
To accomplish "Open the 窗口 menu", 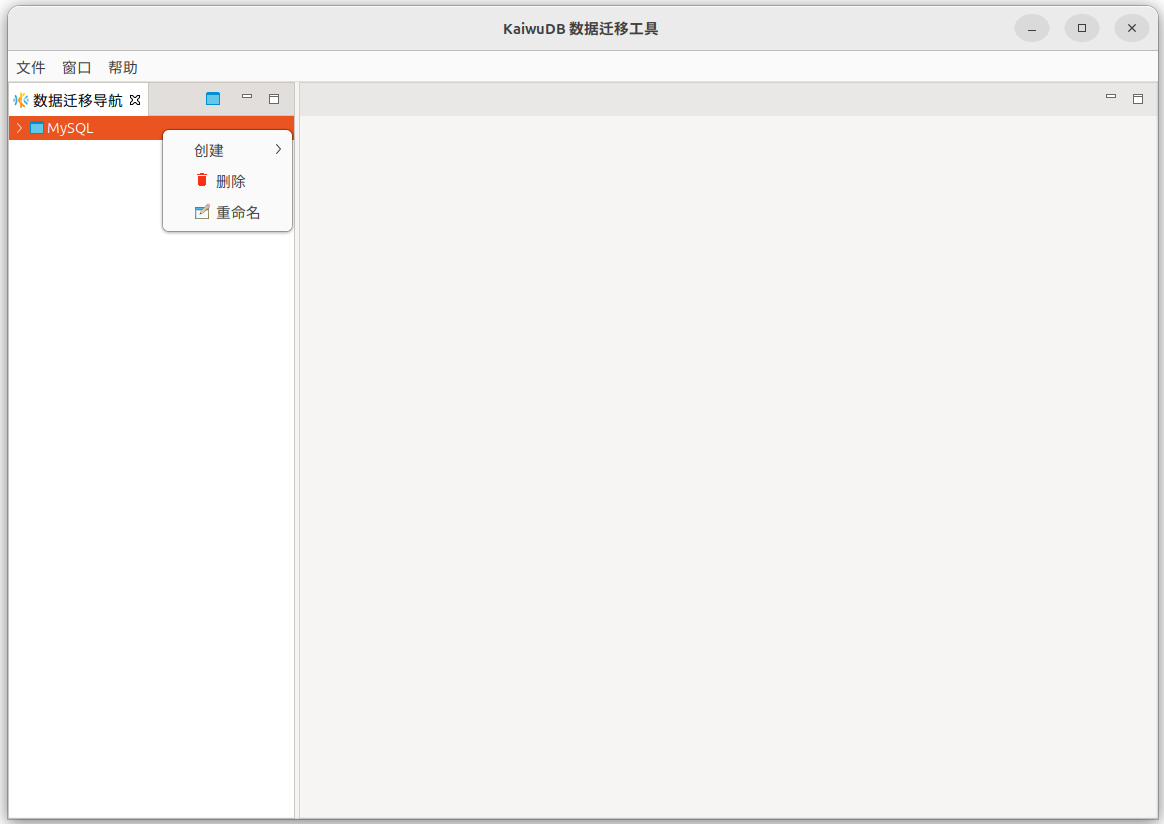I will pos(77,67).
